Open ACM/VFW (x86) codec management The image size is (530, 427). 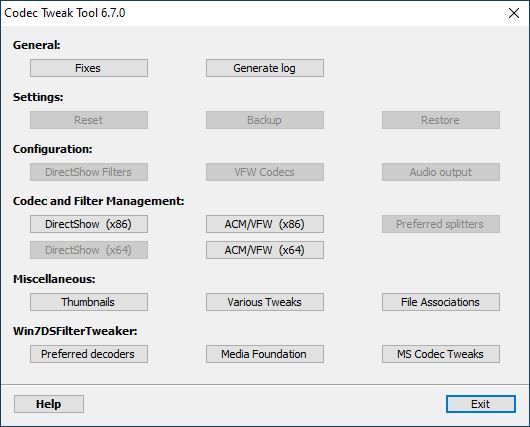pos(265,224)
